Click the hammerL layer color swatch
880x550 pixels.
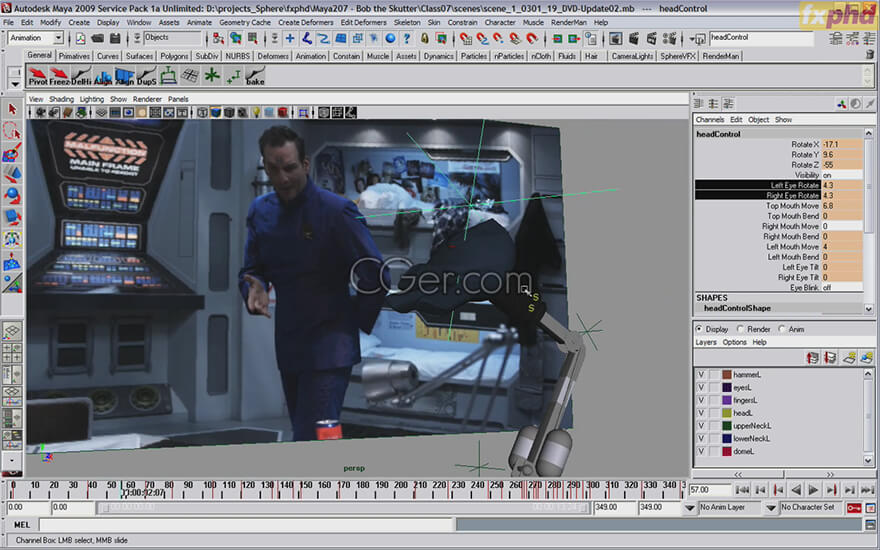727,374
